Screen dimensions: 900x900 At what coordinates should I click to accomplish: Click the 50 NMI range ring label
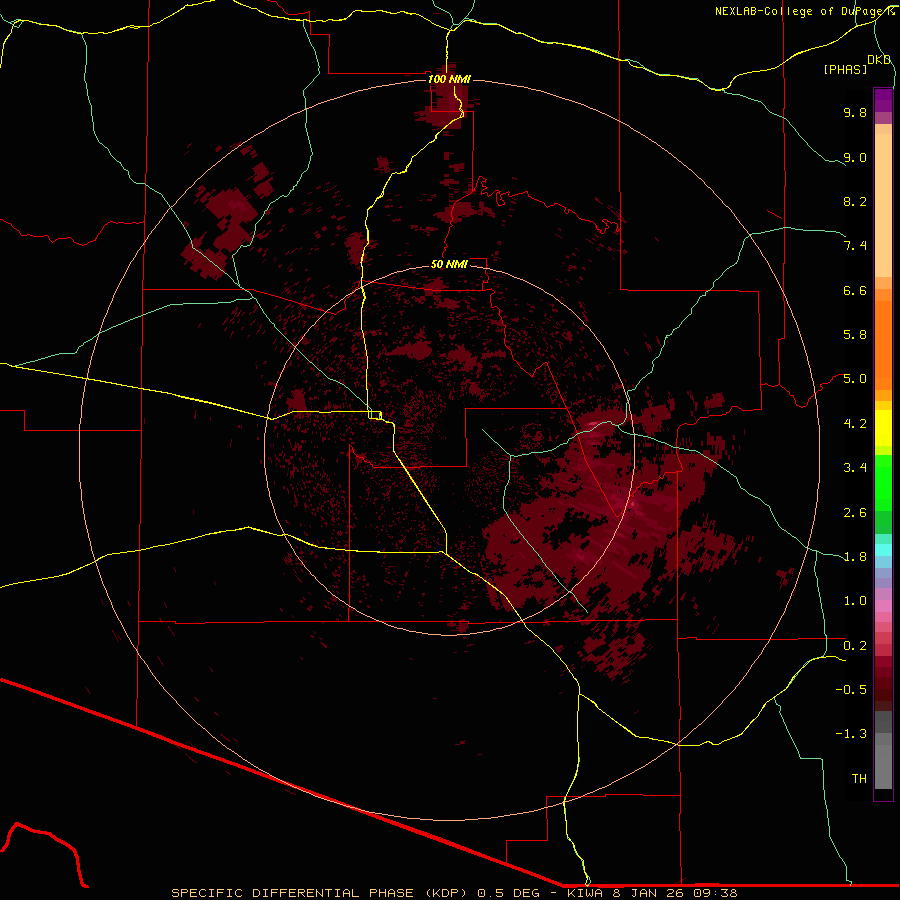(449, 264)
